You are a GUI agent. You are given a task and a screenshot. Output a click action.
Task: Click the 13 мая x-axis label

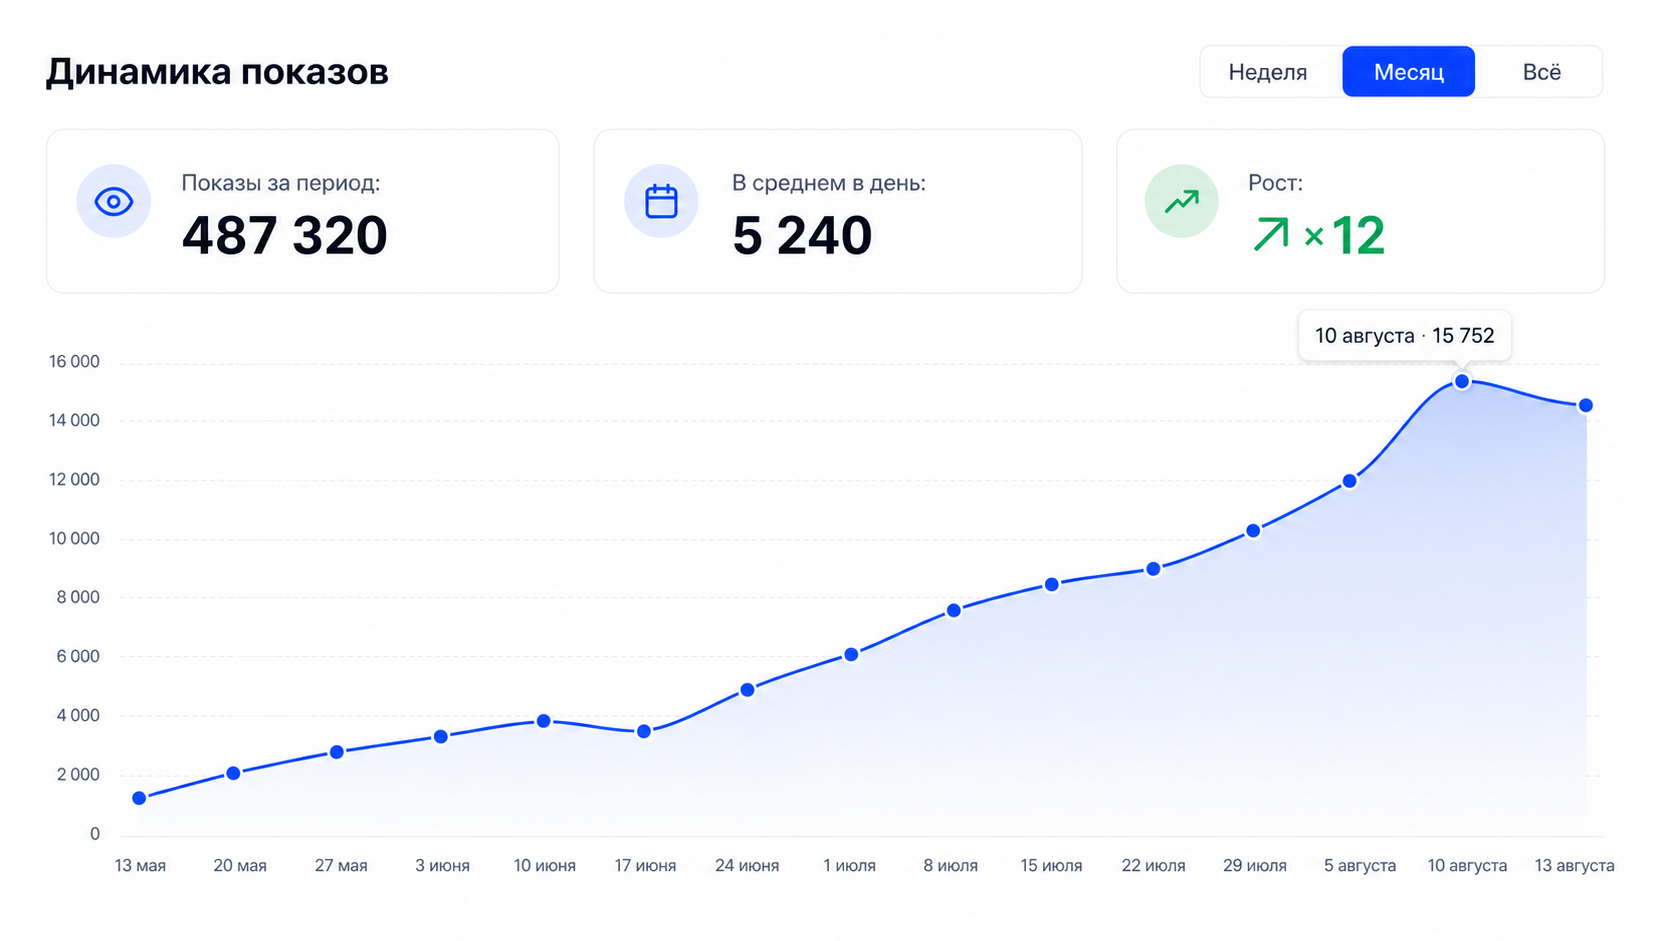click(x=140, y=866)
